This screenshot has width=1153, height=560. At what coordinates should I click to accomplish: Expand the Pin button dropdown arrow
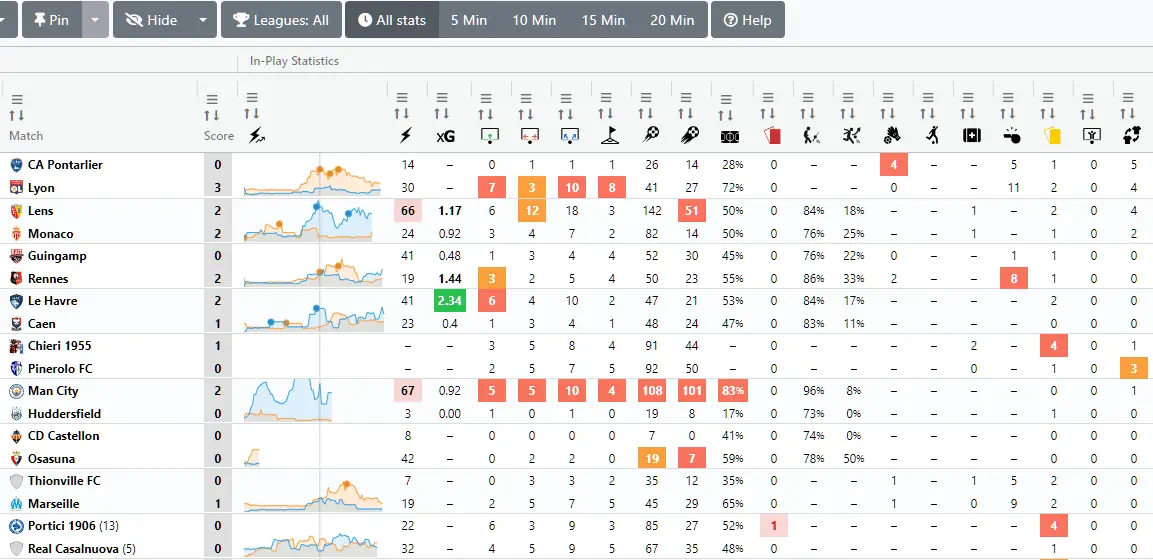pyautogui.click(x=96, y=20)
